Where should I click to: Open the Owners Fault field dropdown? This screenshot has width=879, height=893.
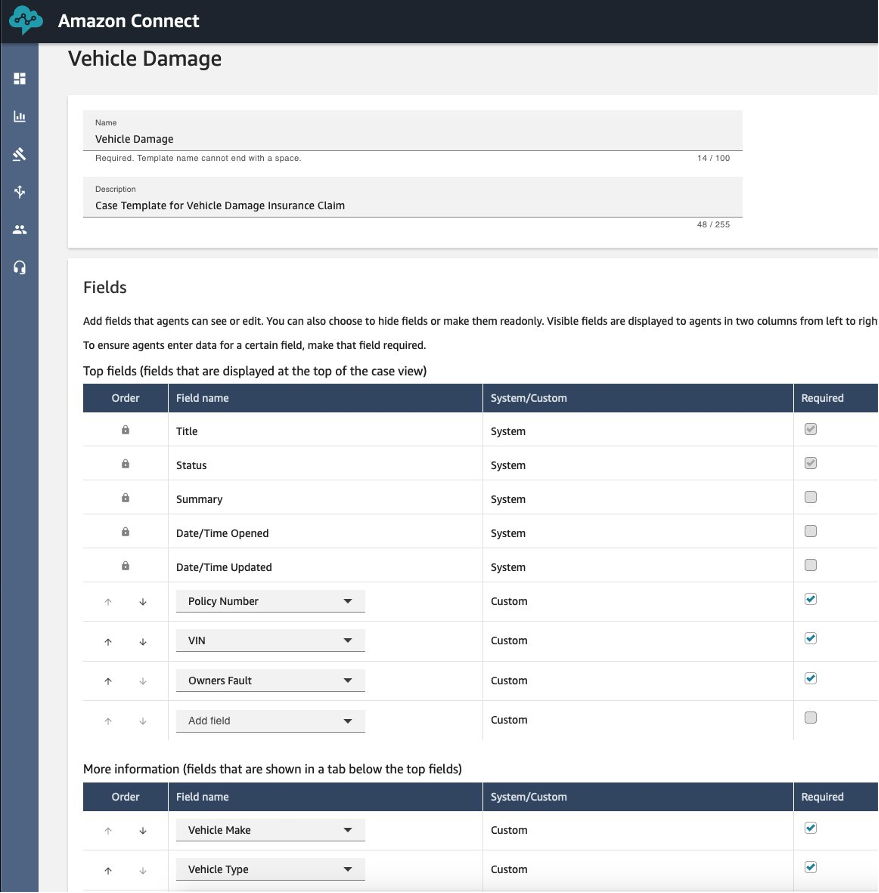(x=270, y=681)
